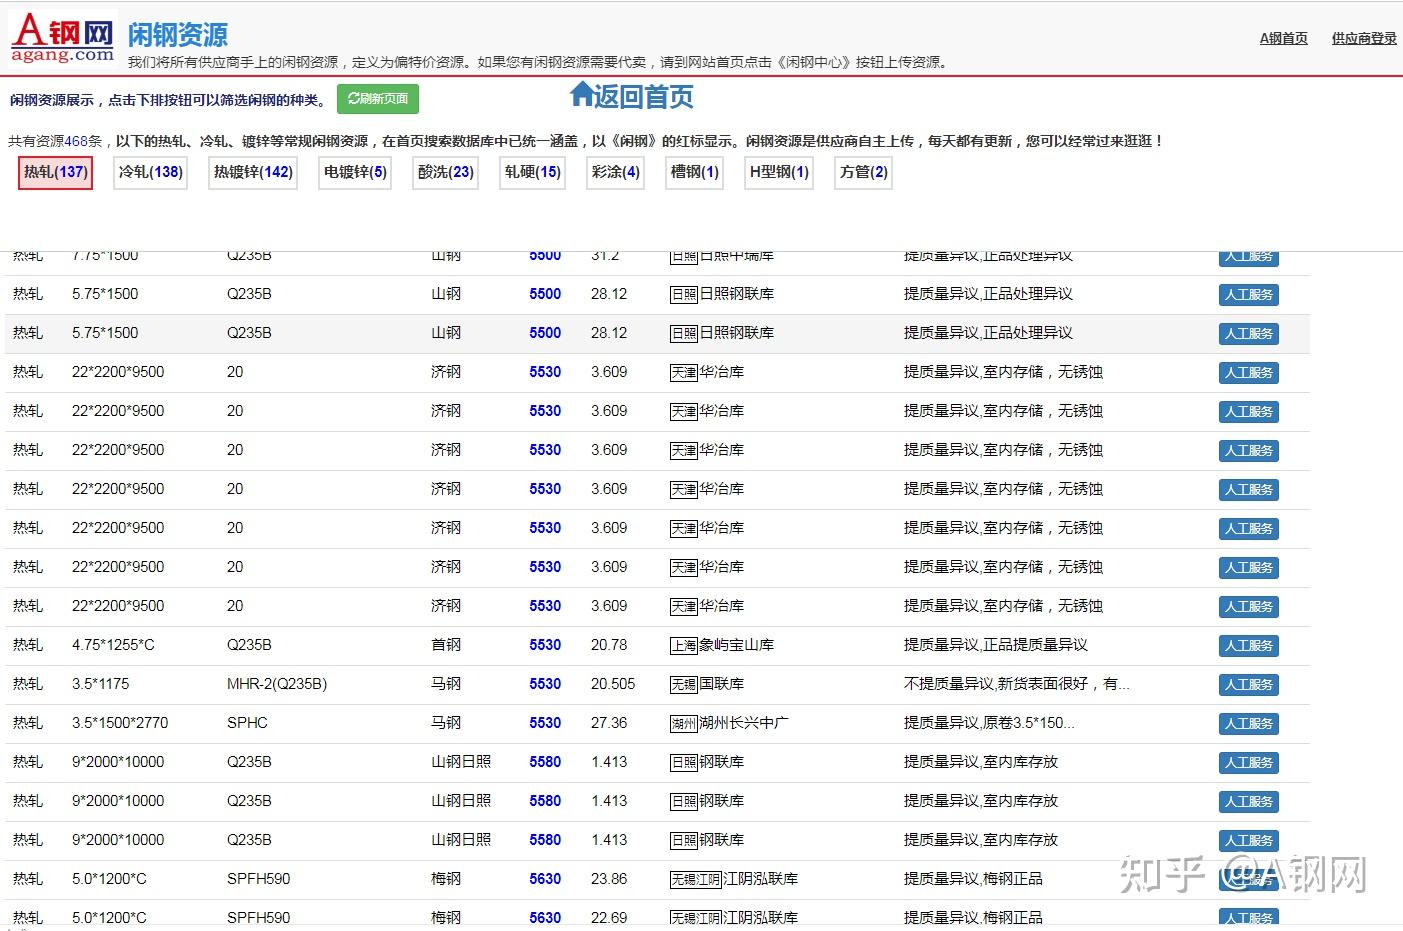Select the 热轧(137) category tab
The width and height of the screenshot is (1403, 931).
point(56,172)
